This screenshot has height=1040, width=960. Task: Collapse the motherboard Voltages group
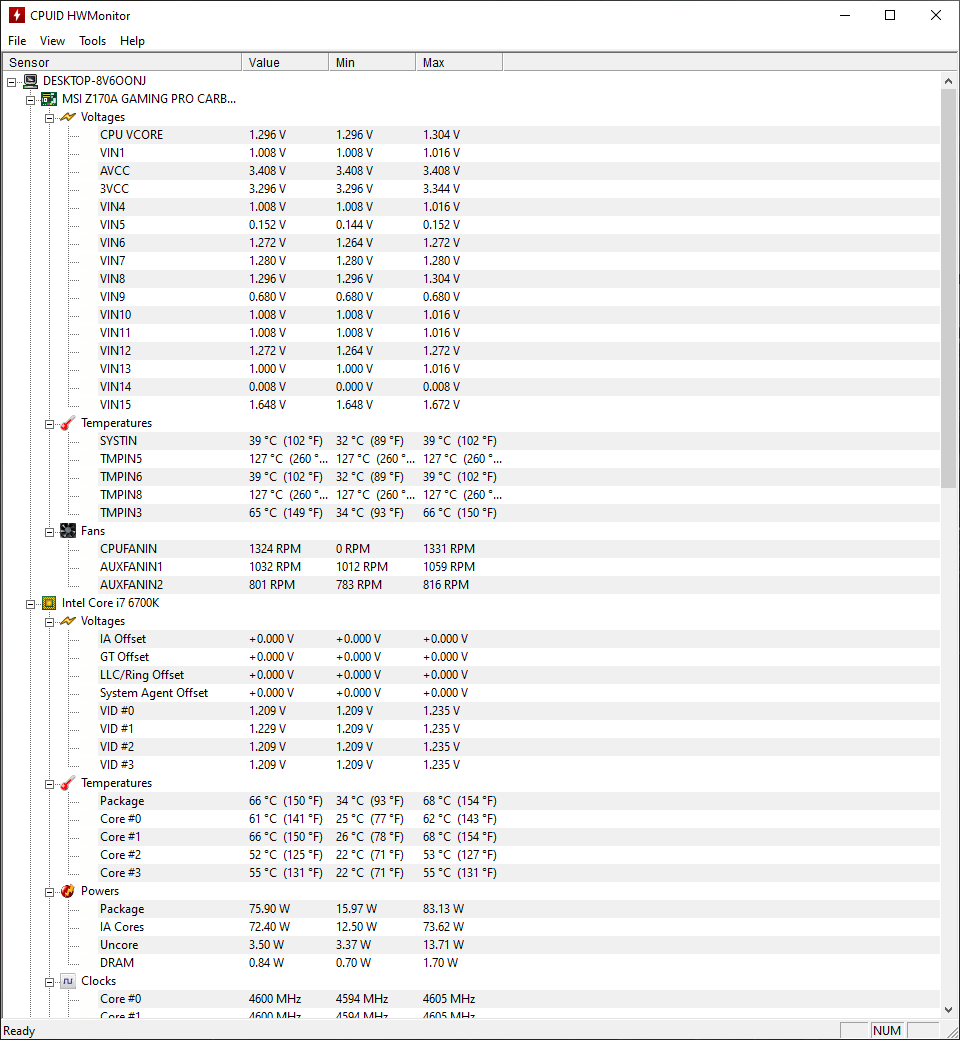tap(49, 118)
